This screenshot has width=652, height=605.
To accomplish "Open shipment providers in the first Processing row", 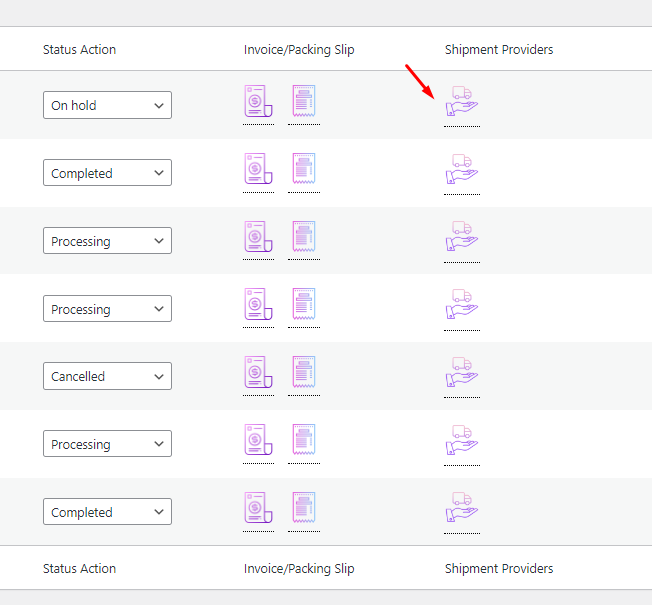I will click(462, 237).
